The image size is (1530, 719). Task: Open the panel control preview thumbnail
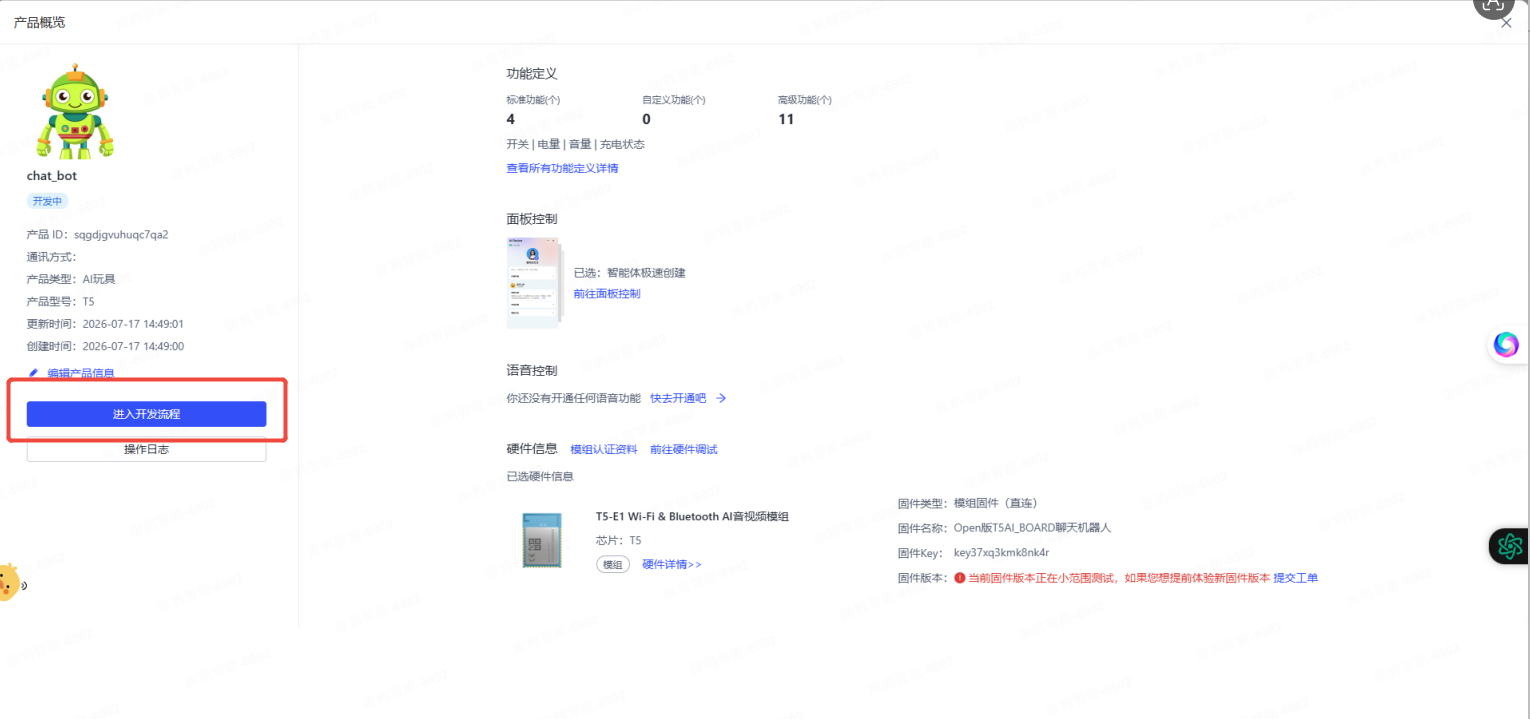[534, 283]
